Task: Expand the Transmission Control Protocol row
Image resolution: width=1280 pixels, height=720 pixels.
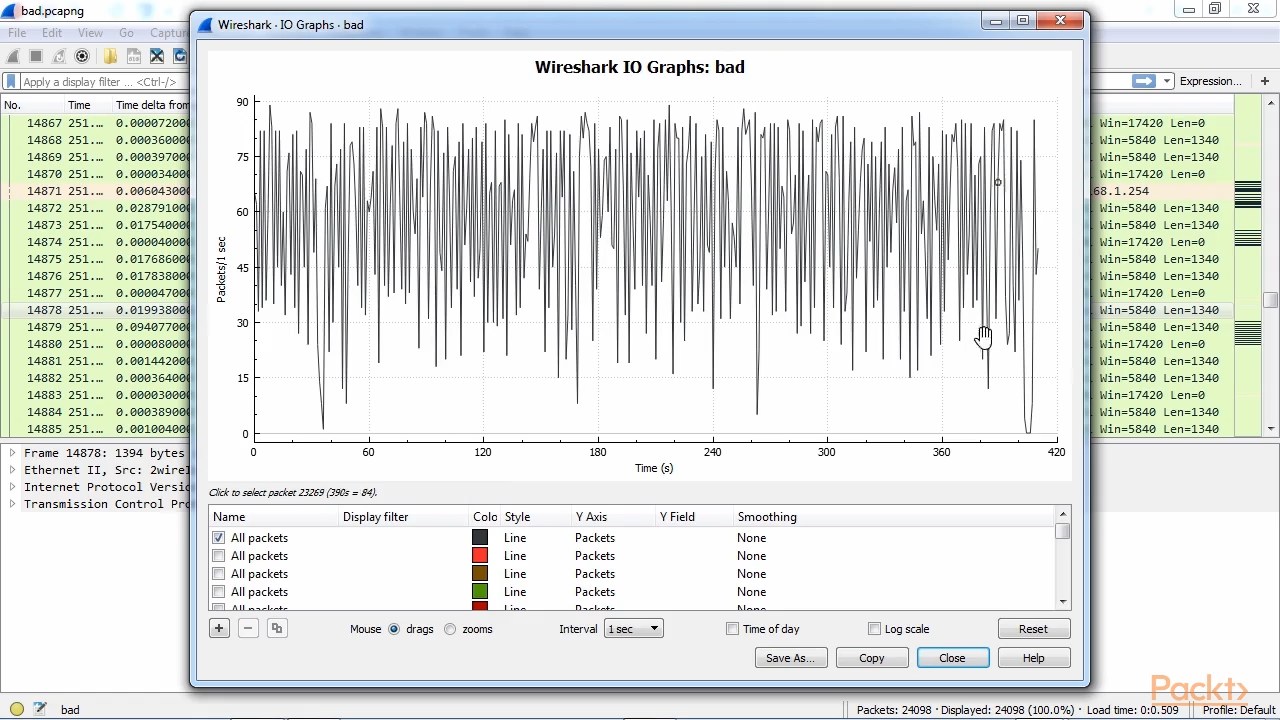Action: (x=12, y=504)
